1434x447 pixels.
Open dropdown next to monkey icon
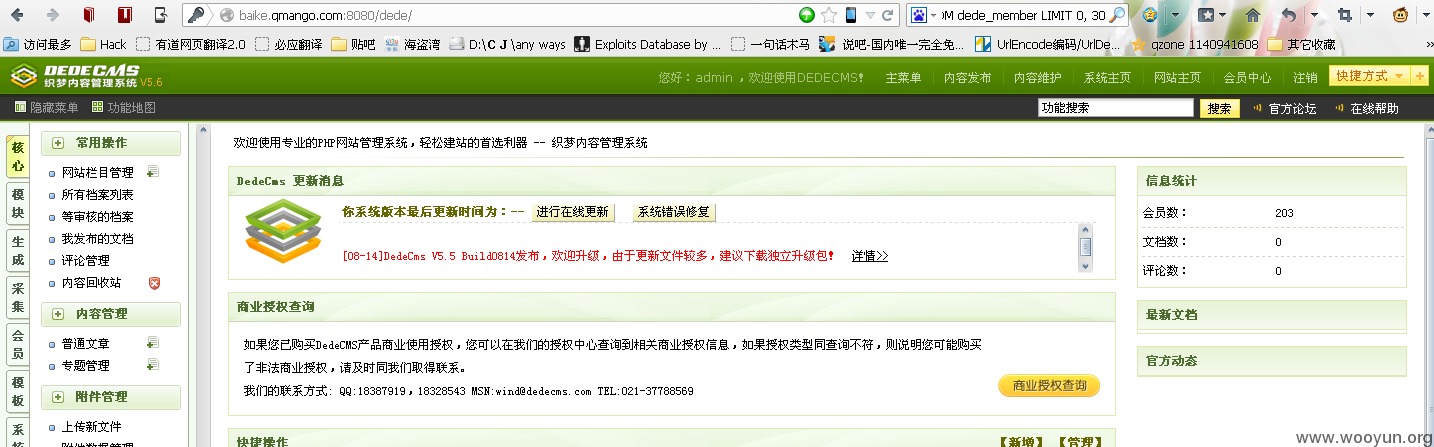coord(1426,15)
